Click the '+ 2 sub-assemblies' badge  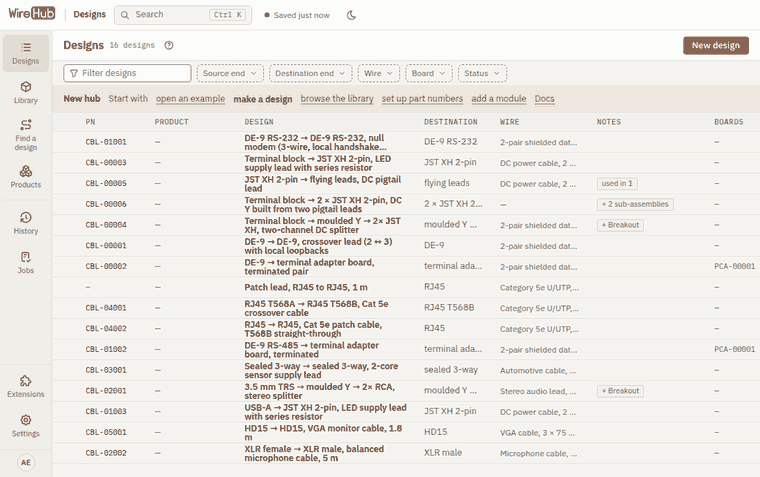635,204
